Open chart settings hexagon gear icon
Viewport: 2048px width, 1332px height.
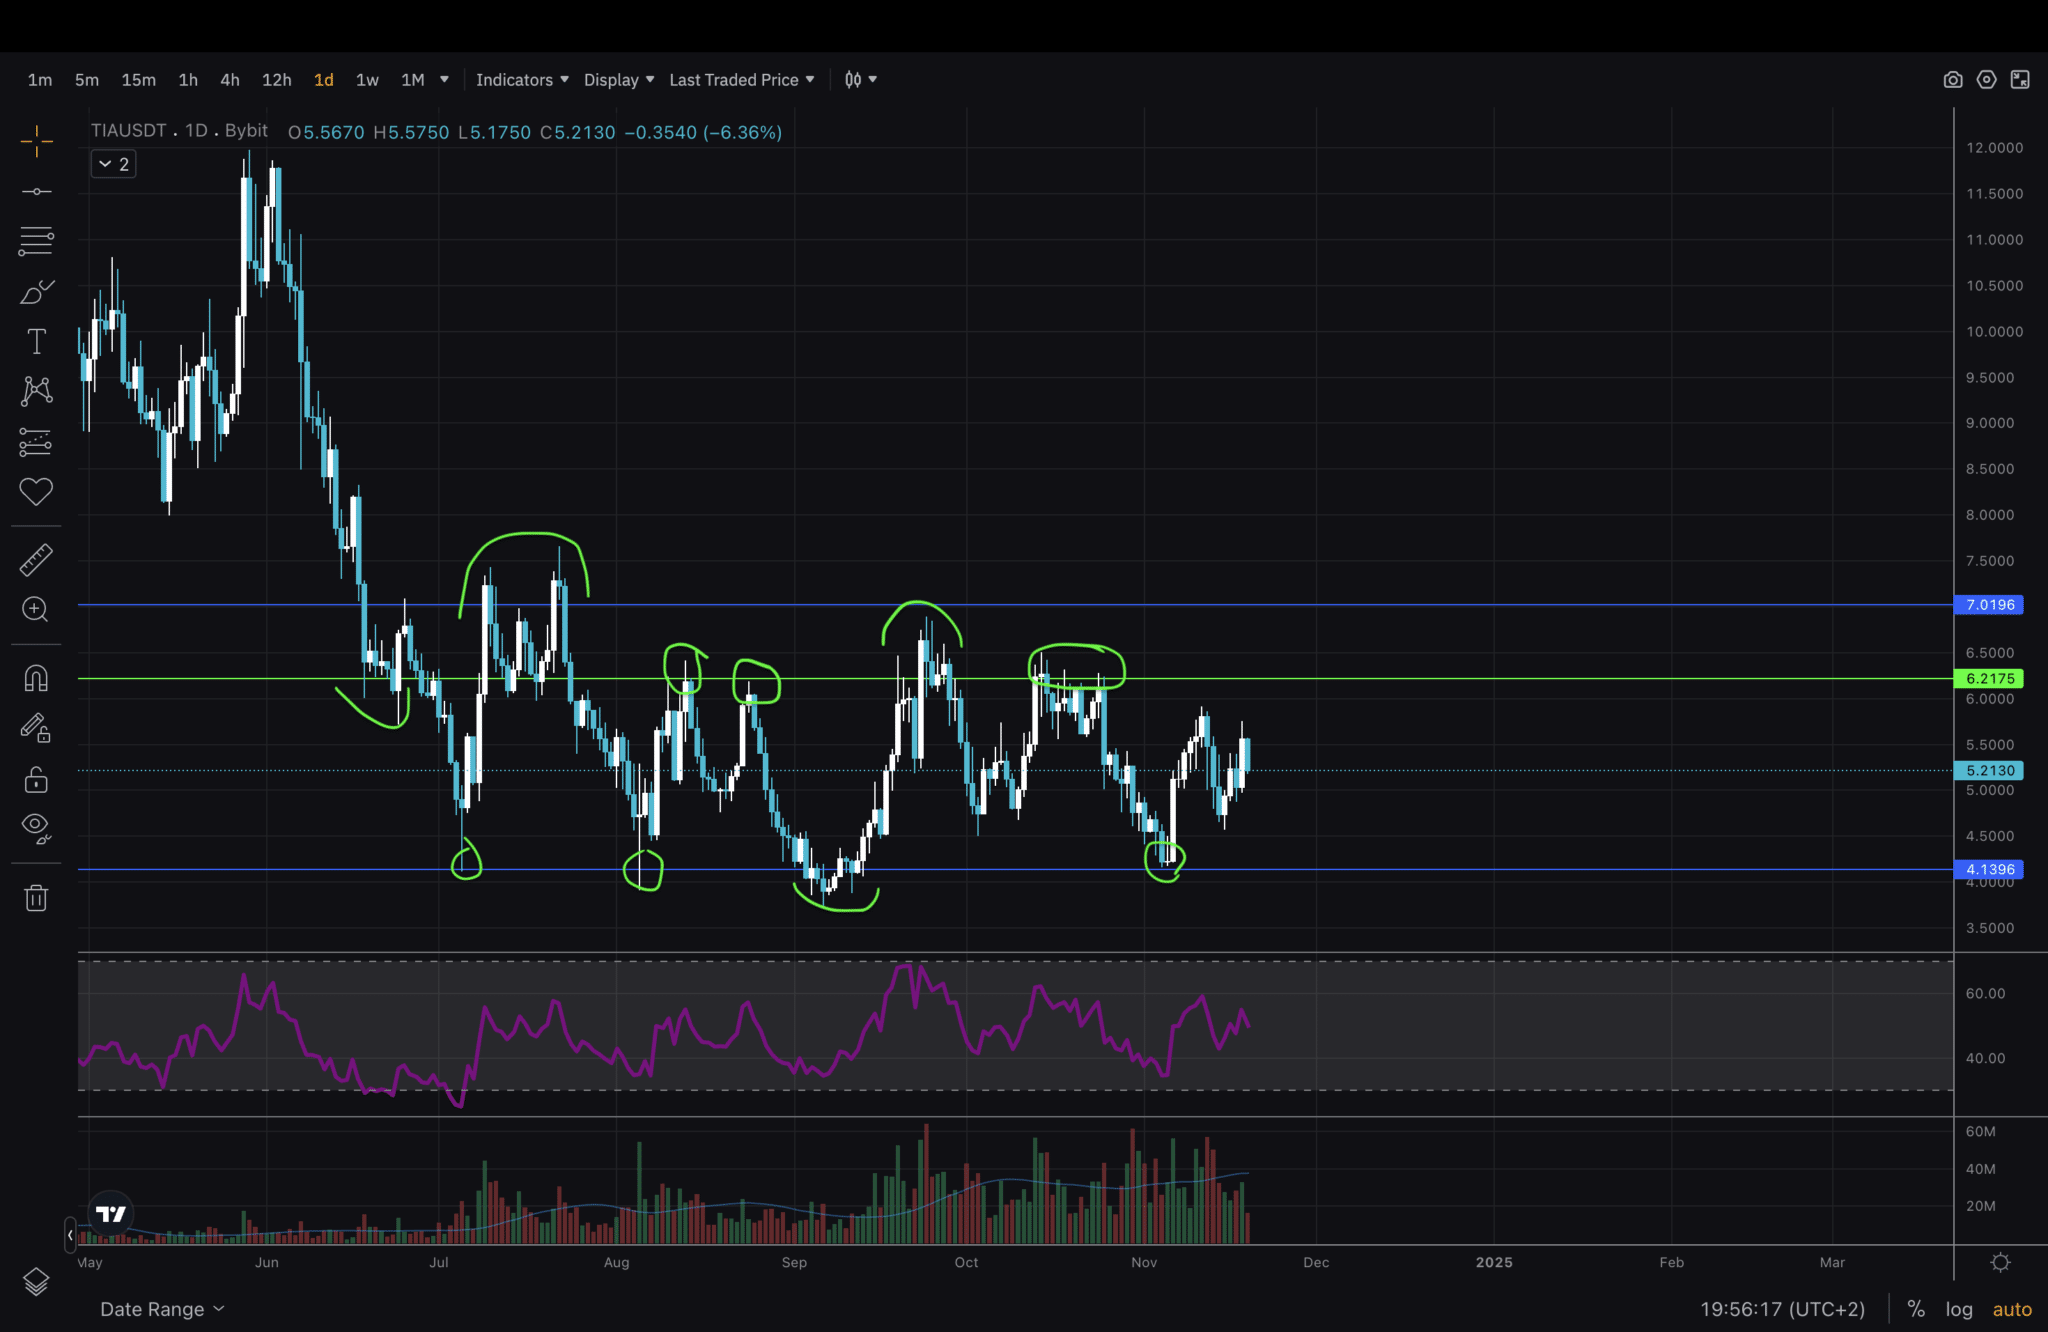(x=1986, y=80)
